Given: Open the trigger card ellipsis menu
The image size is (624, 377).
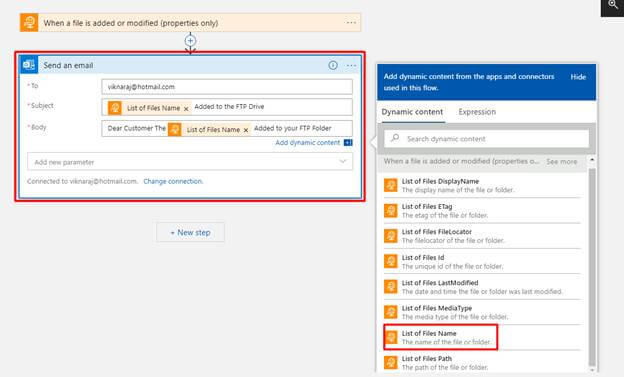Looking at the screenshot, I should (351, 23).
